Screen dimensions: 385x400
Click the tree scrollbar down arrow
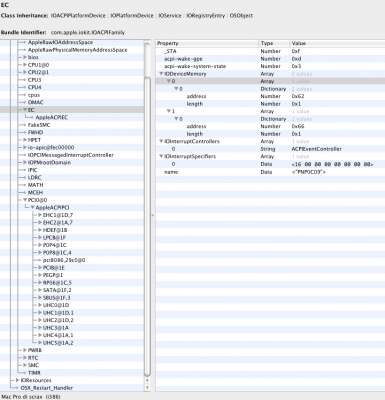(147, 388)
